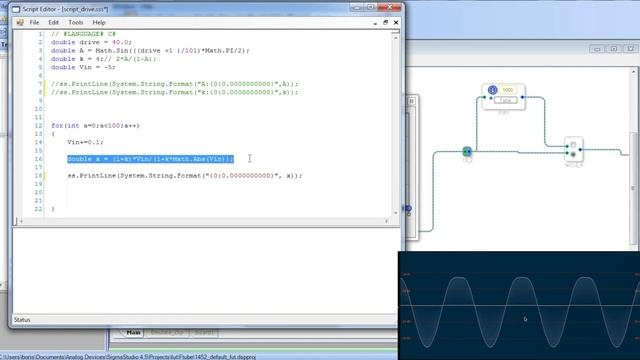Click the line 'double k = 4;' in editor
The width and height of the screenshot is (640, 360).
pos(103,59)
